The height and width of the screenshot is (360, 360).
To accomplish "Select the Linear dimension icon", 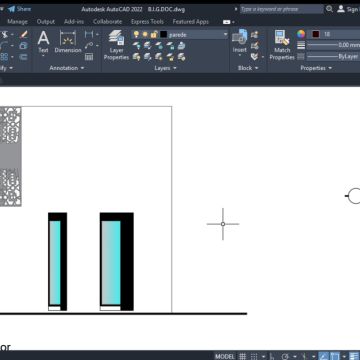I will [89, 34].
